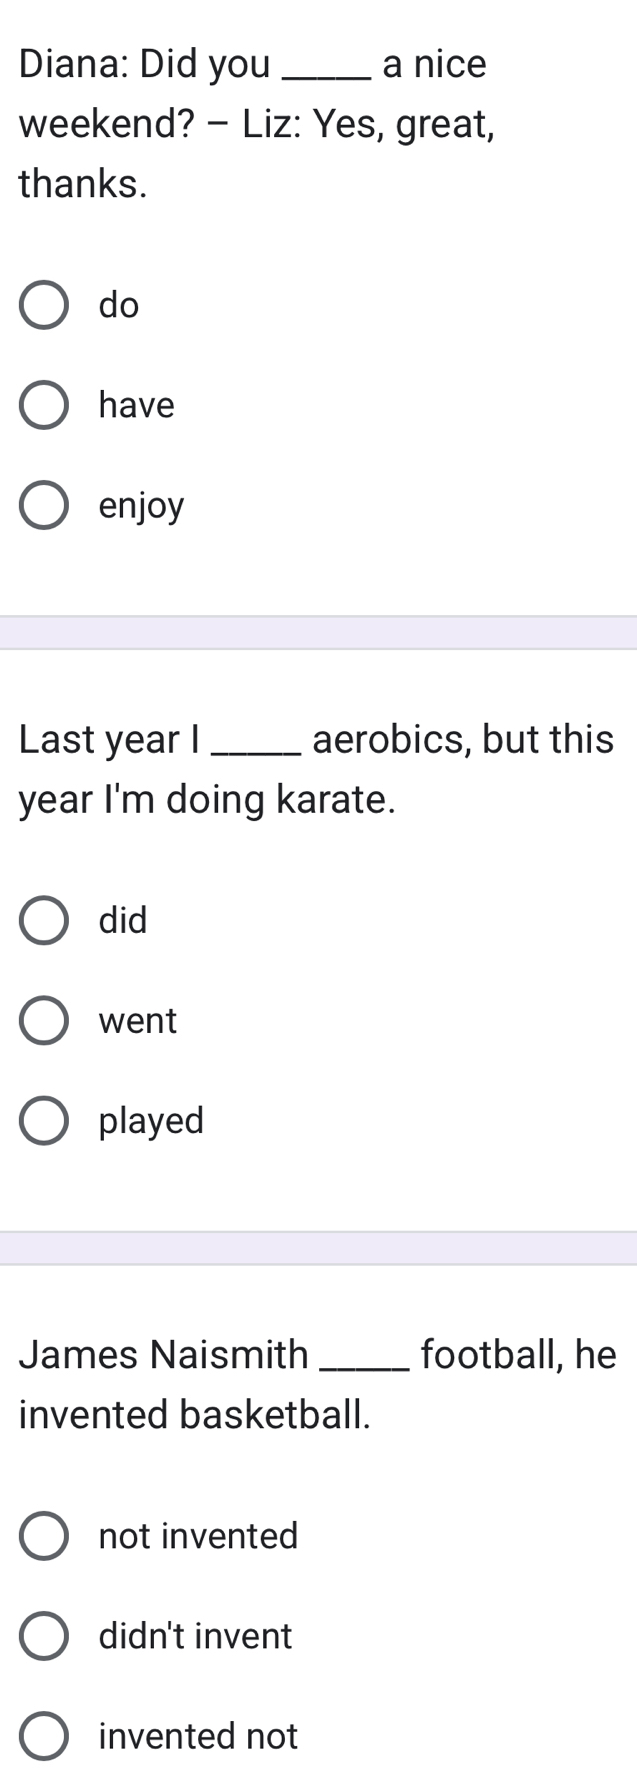Click the "didn't invent" label text

196,1636
